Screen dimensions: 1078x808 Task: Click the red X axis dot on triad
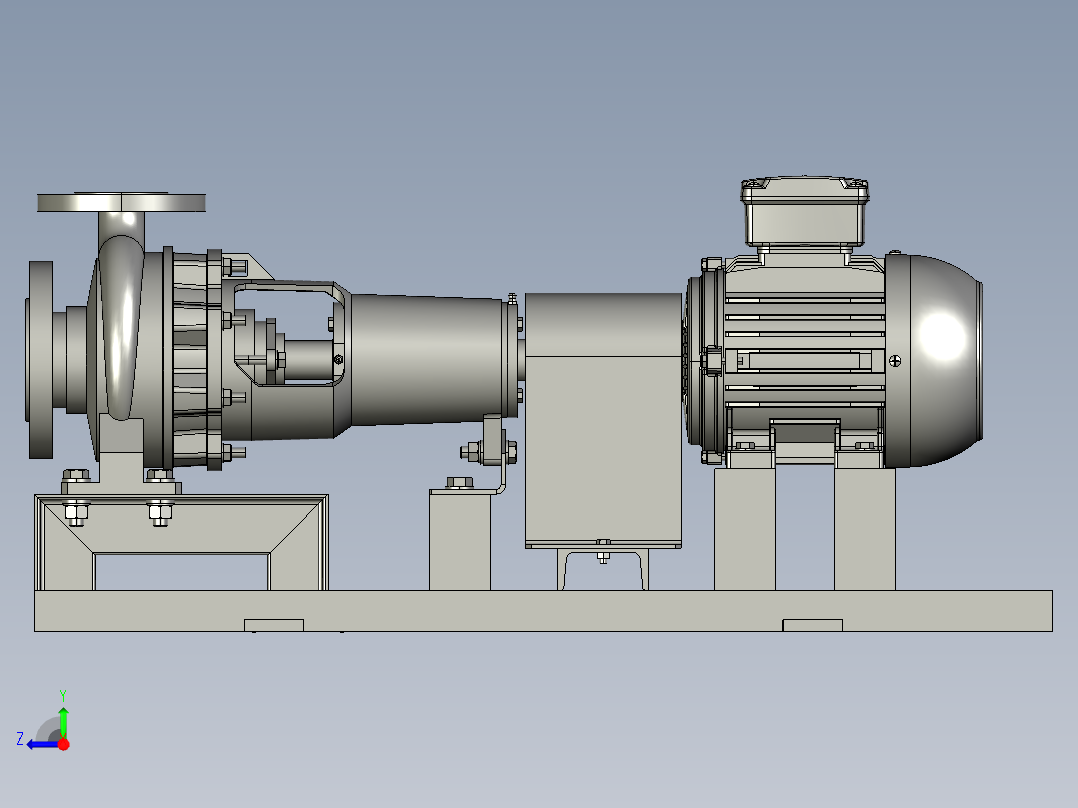click(x=64, y=744)
